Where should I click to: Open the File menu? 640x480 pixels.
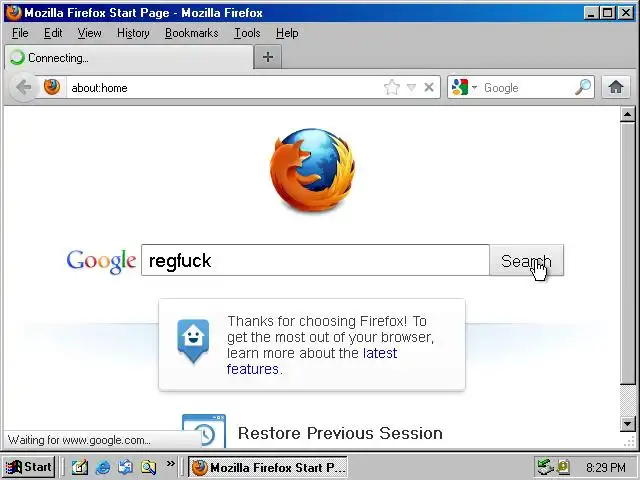click(x=20, y=33)
